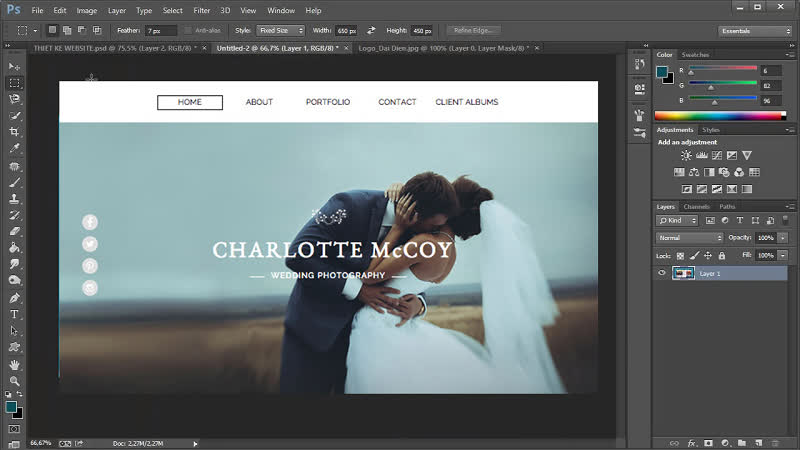Image resolution: width=800 pixels, height=450 pixels.
Task: Toggle Quick Mask mode
Action: (14, 429)
